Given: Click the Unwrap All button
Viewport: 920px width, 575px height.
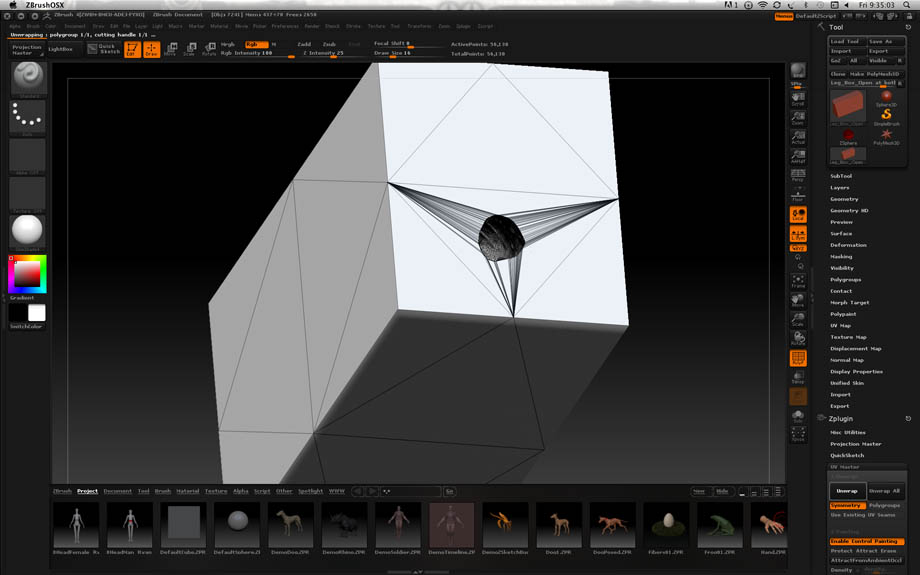Looking at the screenshot, I should tap(884, 491).
